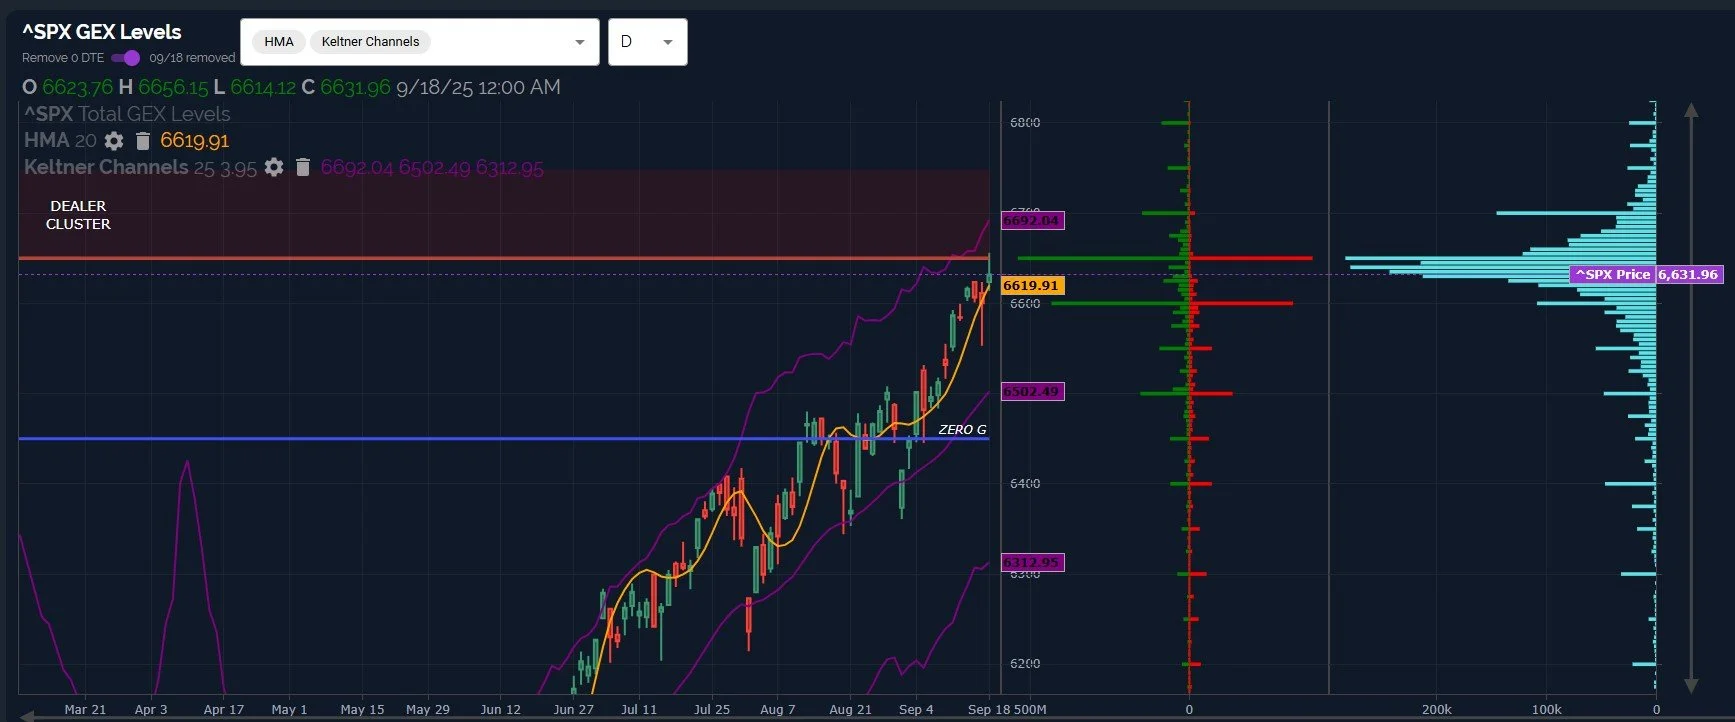Click the Mar 21 date axis label

click(x=85, y=709)
